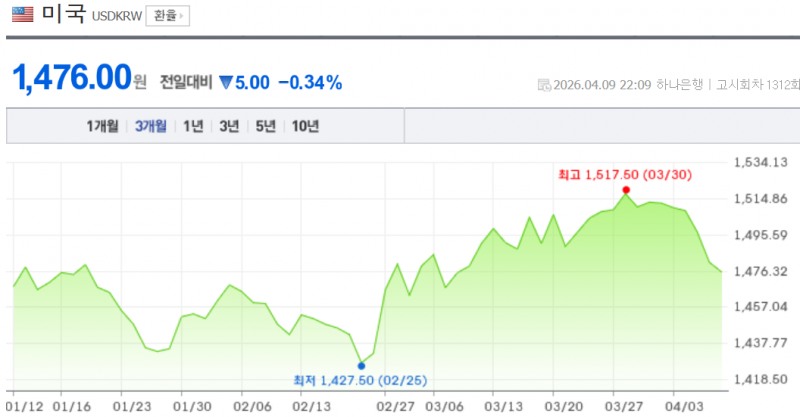Click the -0.34% change percentage

(x=310, y=82)
